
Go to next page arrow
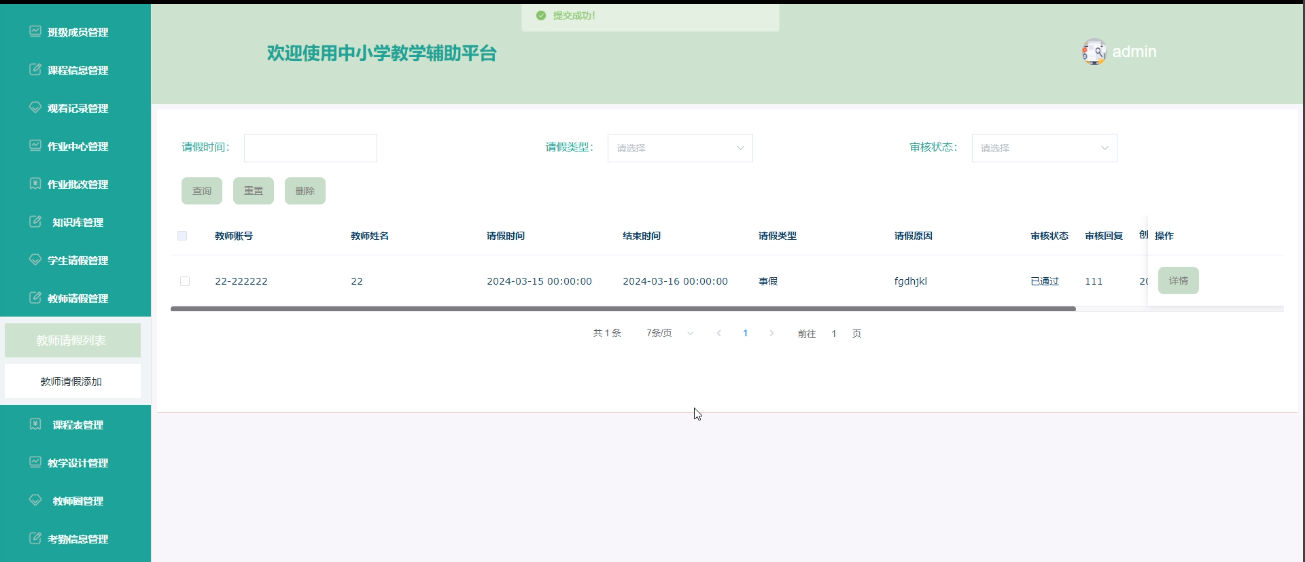771,333
